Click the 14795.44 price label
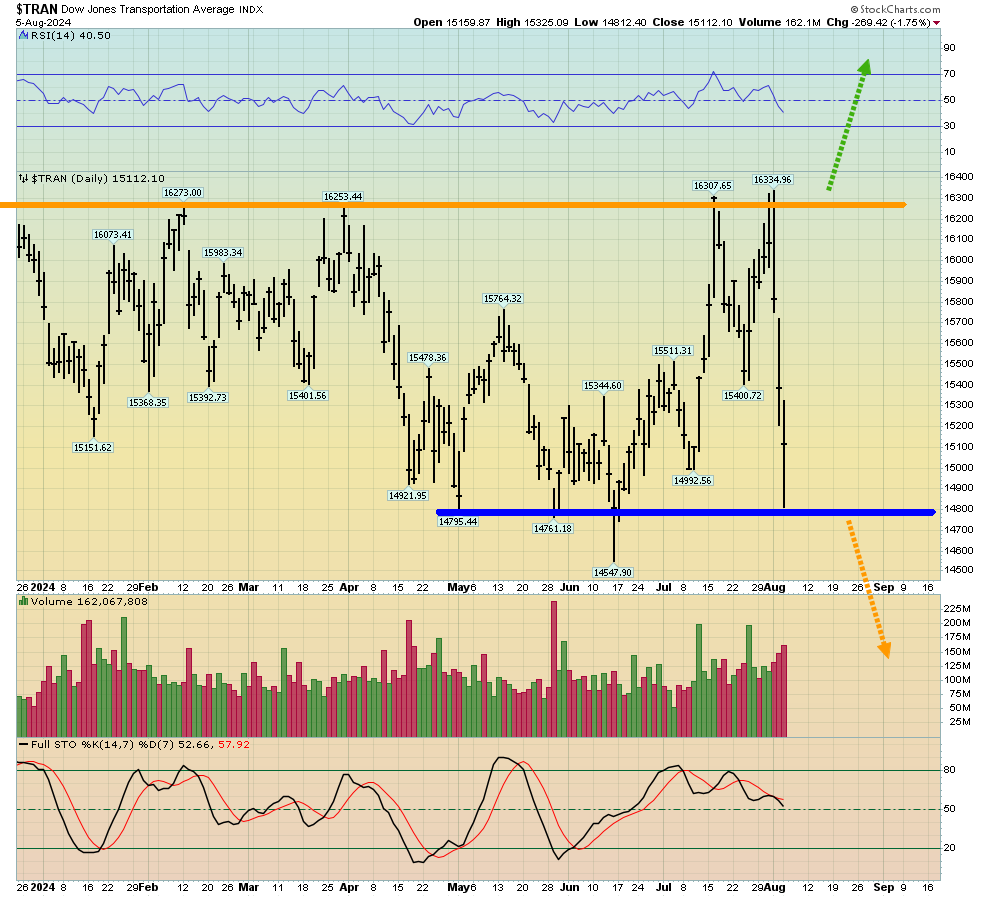 pos(458,521)
